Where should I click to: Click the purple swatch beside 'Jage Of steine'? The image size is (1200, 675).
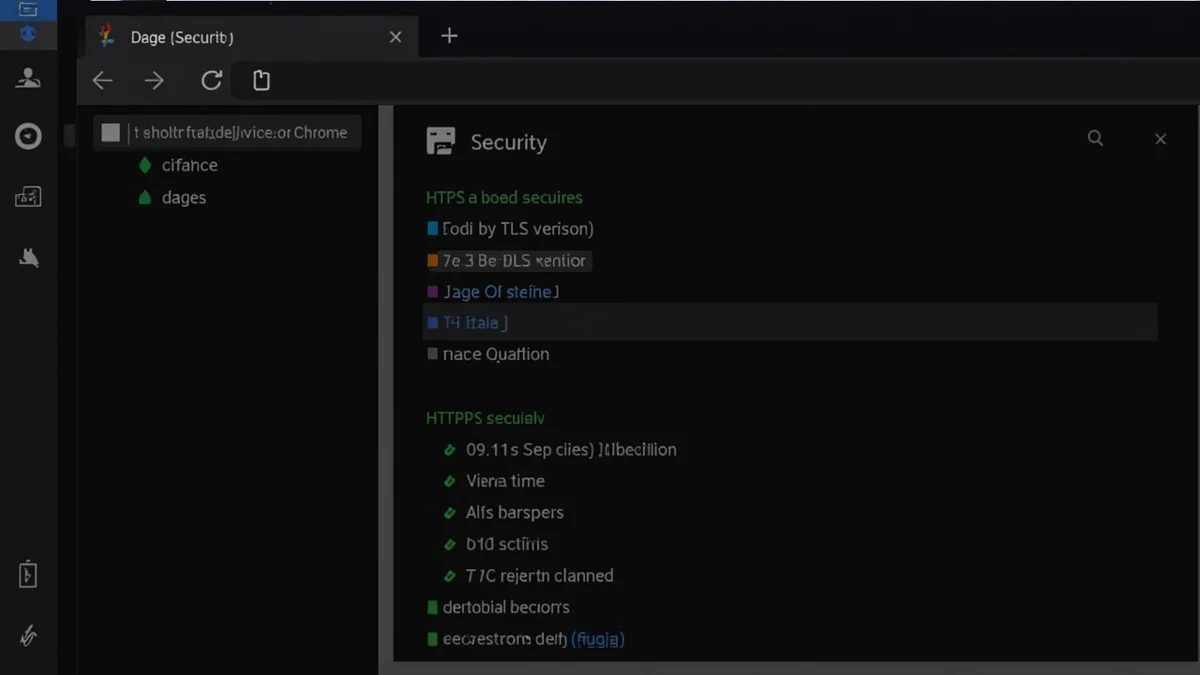coord(433,292)
